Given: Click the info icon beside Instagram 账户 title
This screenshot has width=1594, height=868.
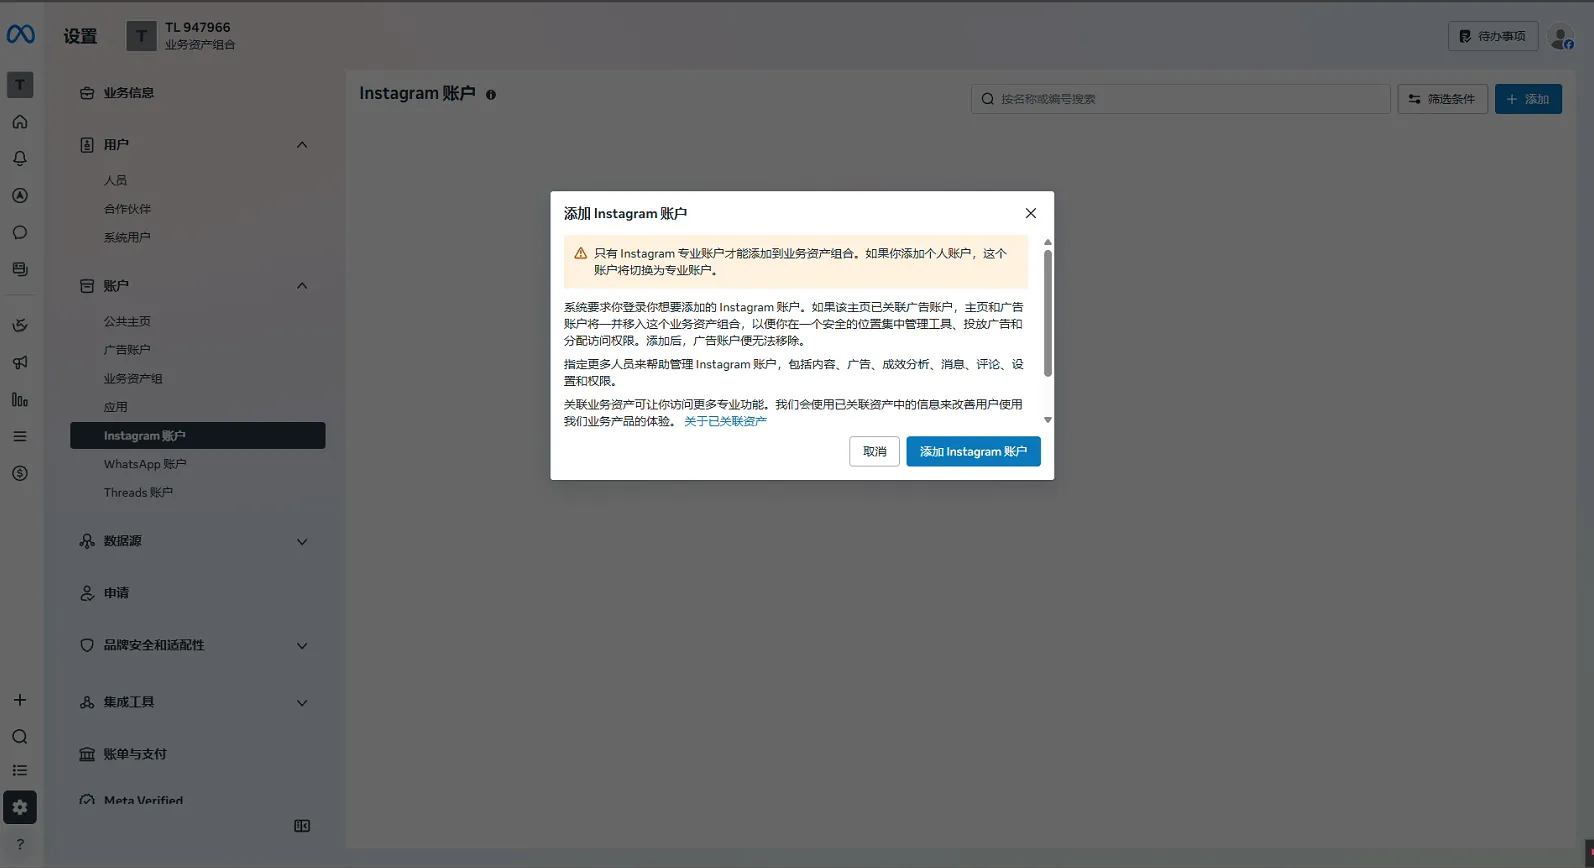Looking at the screenshot, I should 491,95.
